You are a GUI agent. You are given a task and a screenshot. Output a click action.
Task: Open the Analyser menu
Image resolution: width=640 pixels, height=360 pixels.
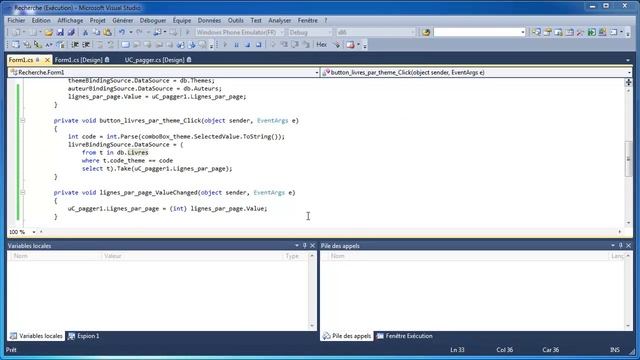click(x=280, y=20)
